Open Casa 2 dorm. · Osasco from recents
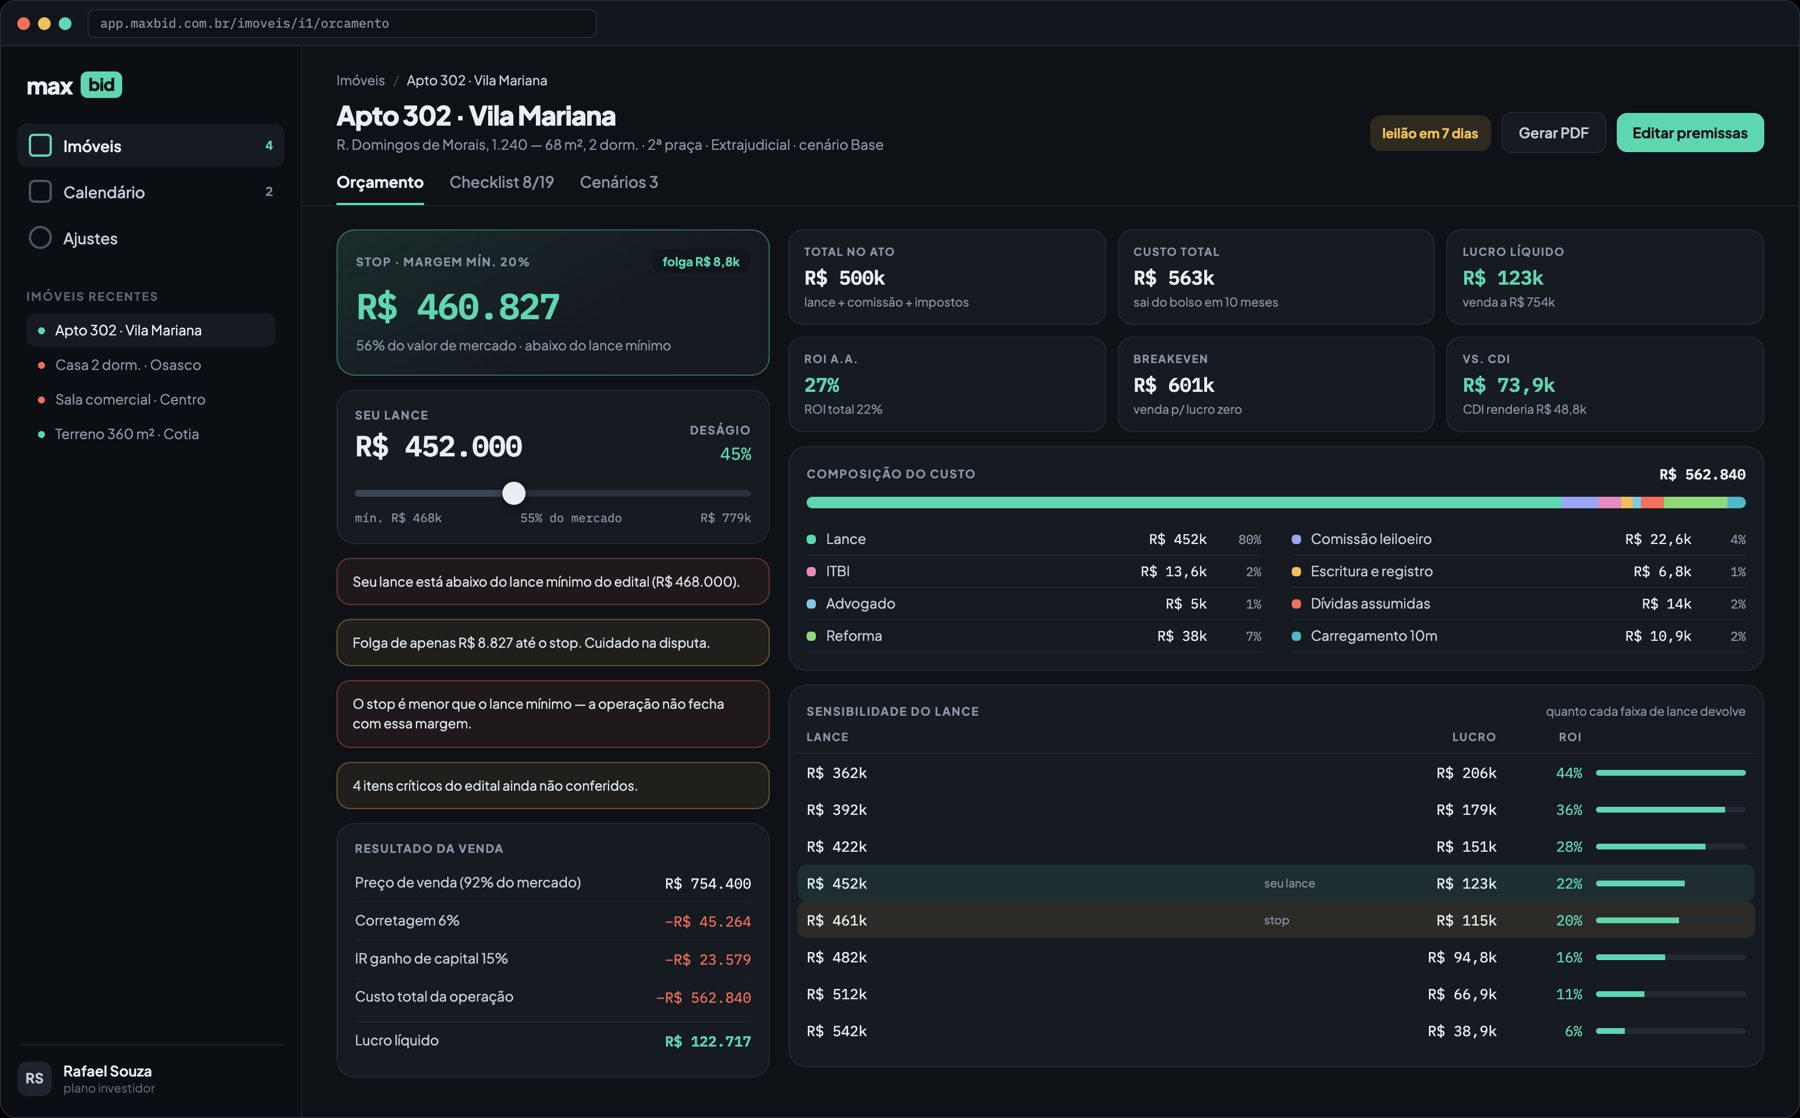 [151, 365]
